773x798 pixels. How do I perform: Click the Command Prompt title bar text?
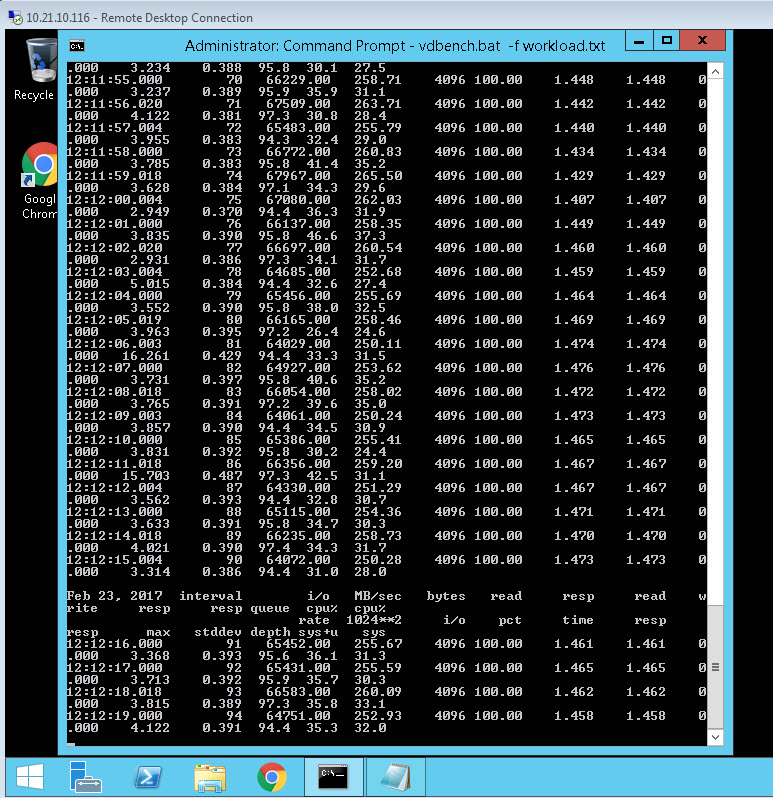[x=395, y=46]
